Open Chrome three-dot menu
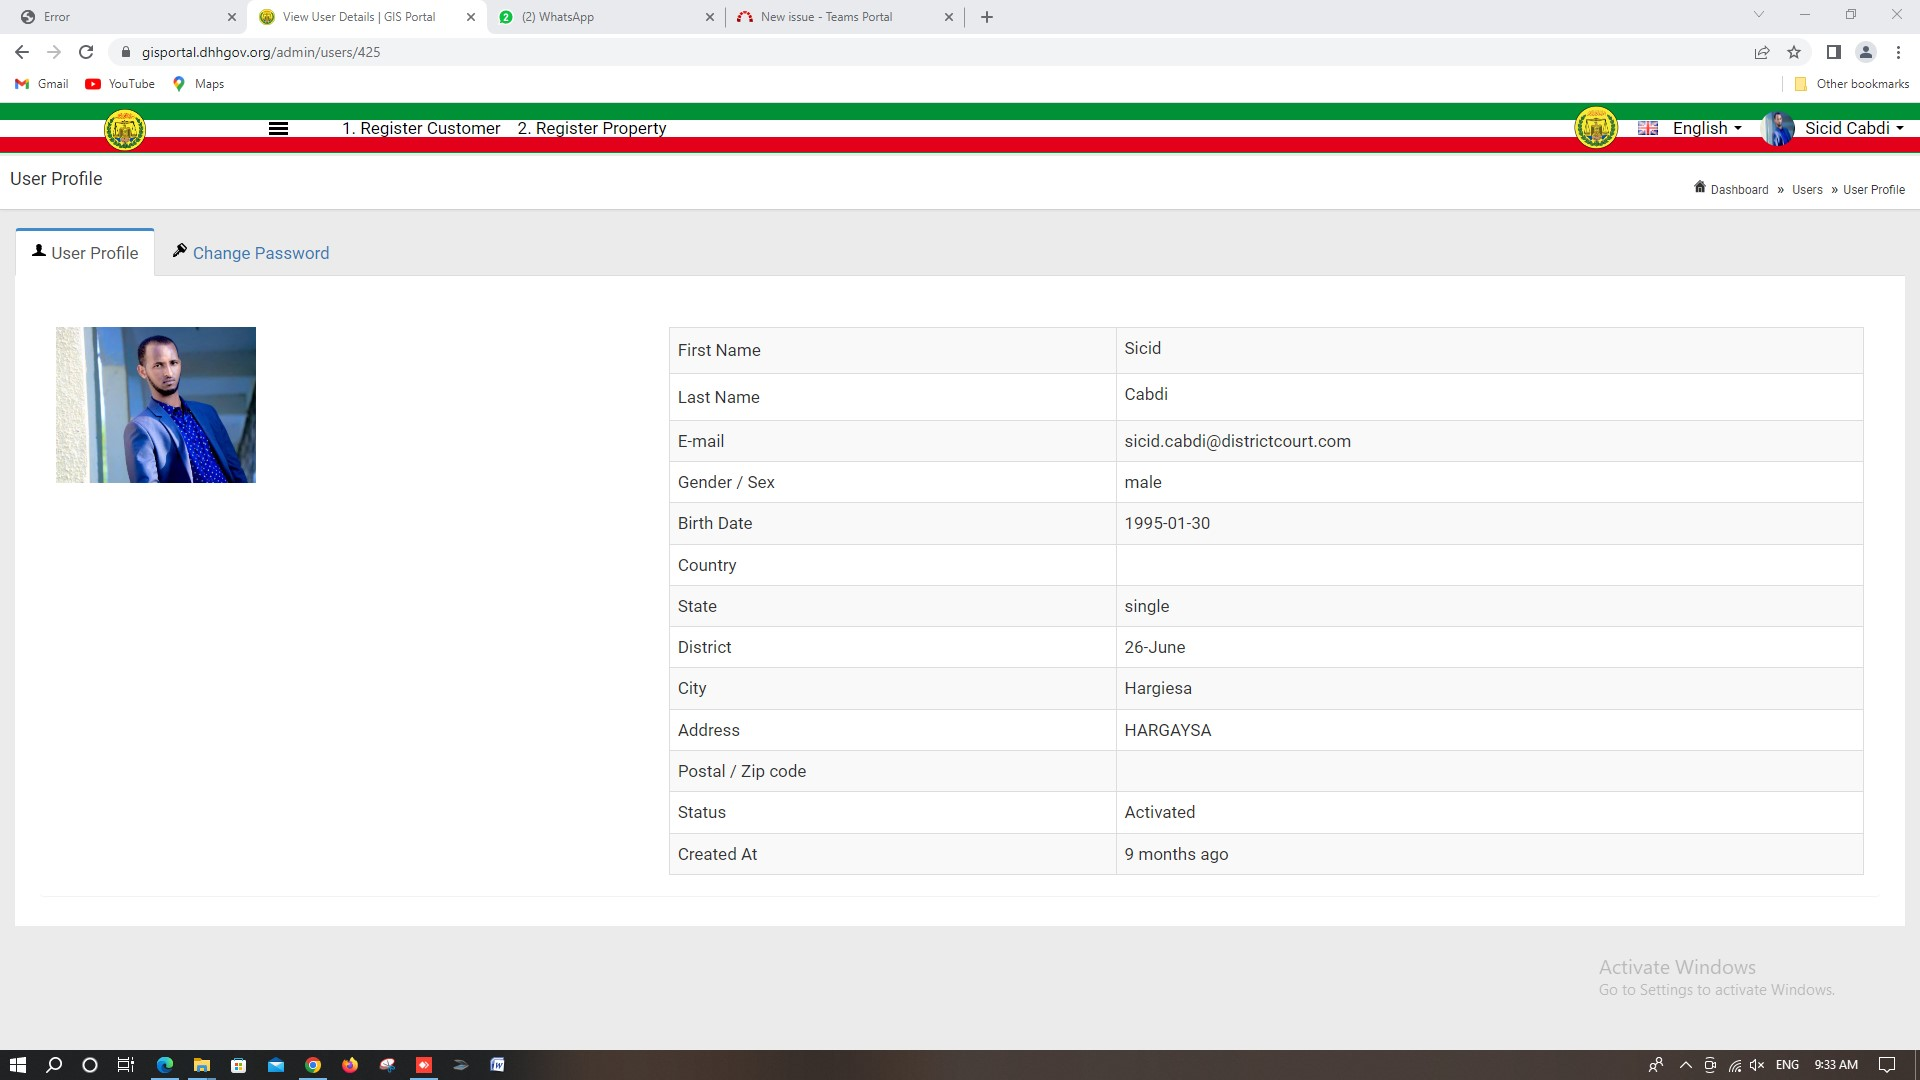The image size is (1920, 1080). click(1899, 52)
